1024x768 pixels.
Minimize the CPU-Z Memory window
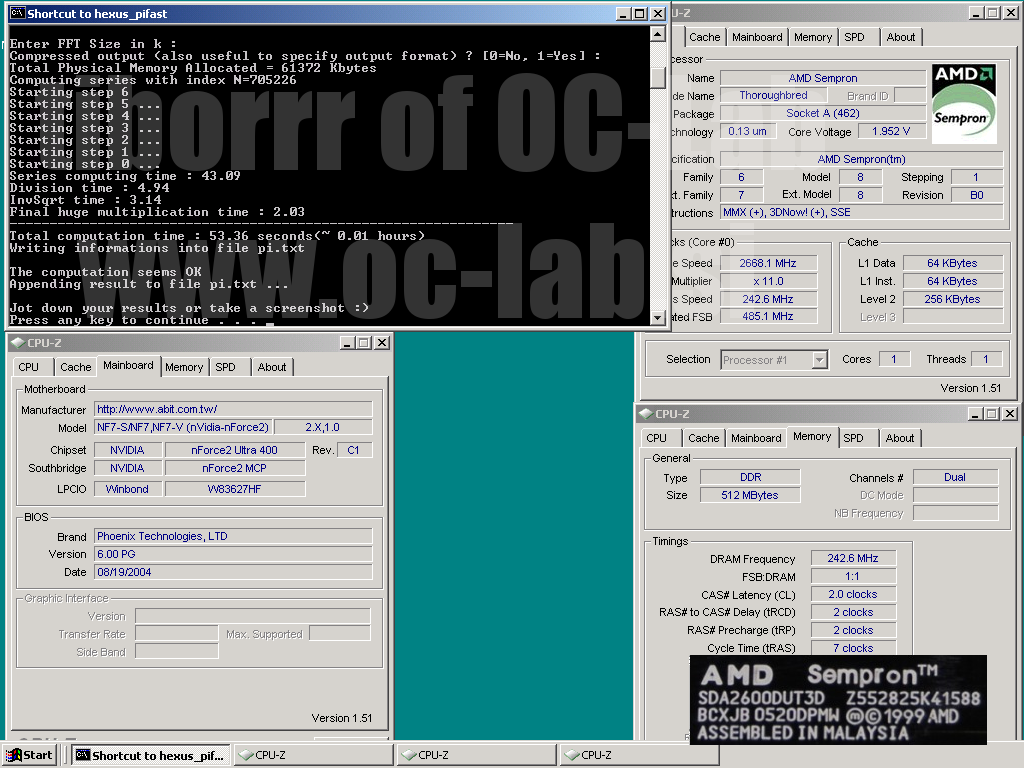click(976, 413)
